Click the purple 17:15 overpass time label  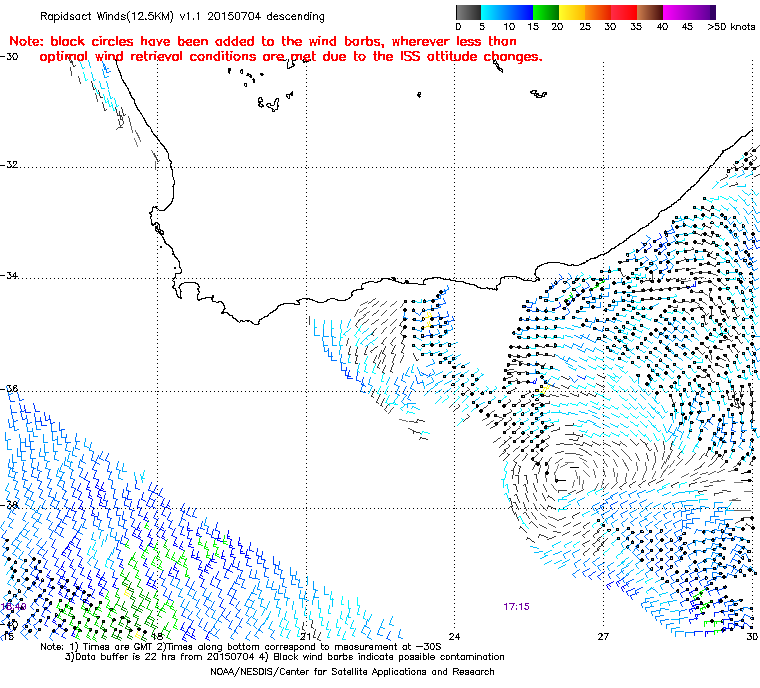pyautogui.click(x=516, y=607)
